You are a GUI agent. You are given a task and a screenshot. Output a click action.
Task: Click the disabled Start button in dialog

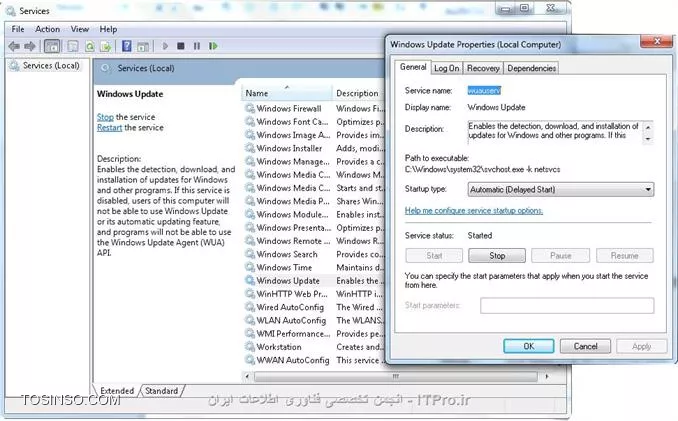pos(434,255)
